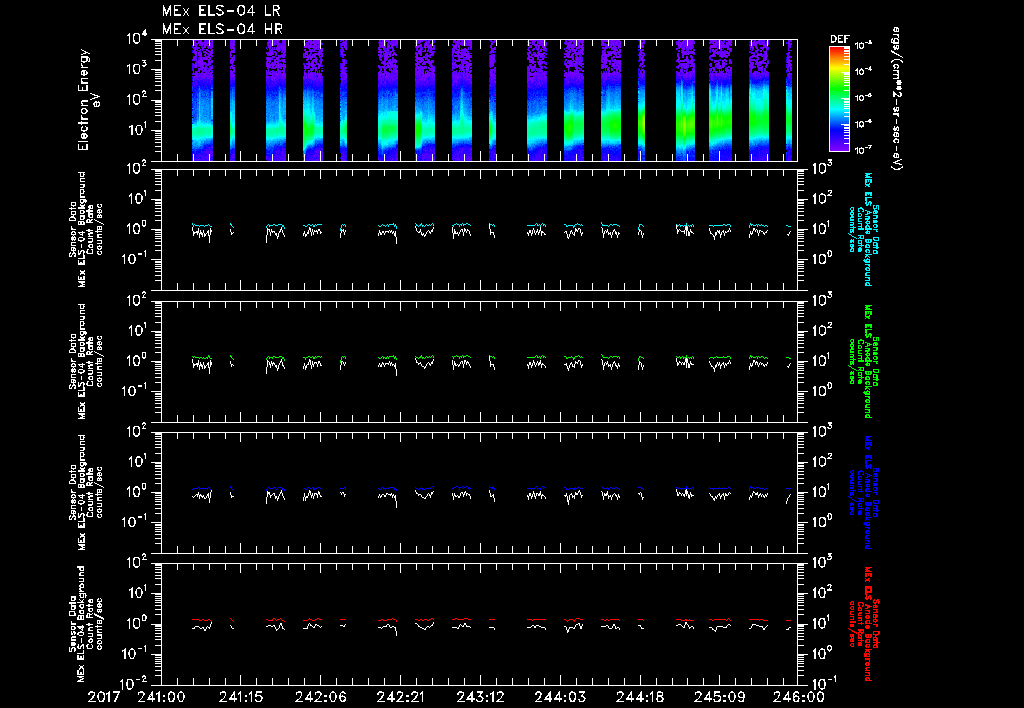This screenshot has width=1024, height=708.
Task: Click the 10^-3 tick label atop the color bar
Action: 863,46
